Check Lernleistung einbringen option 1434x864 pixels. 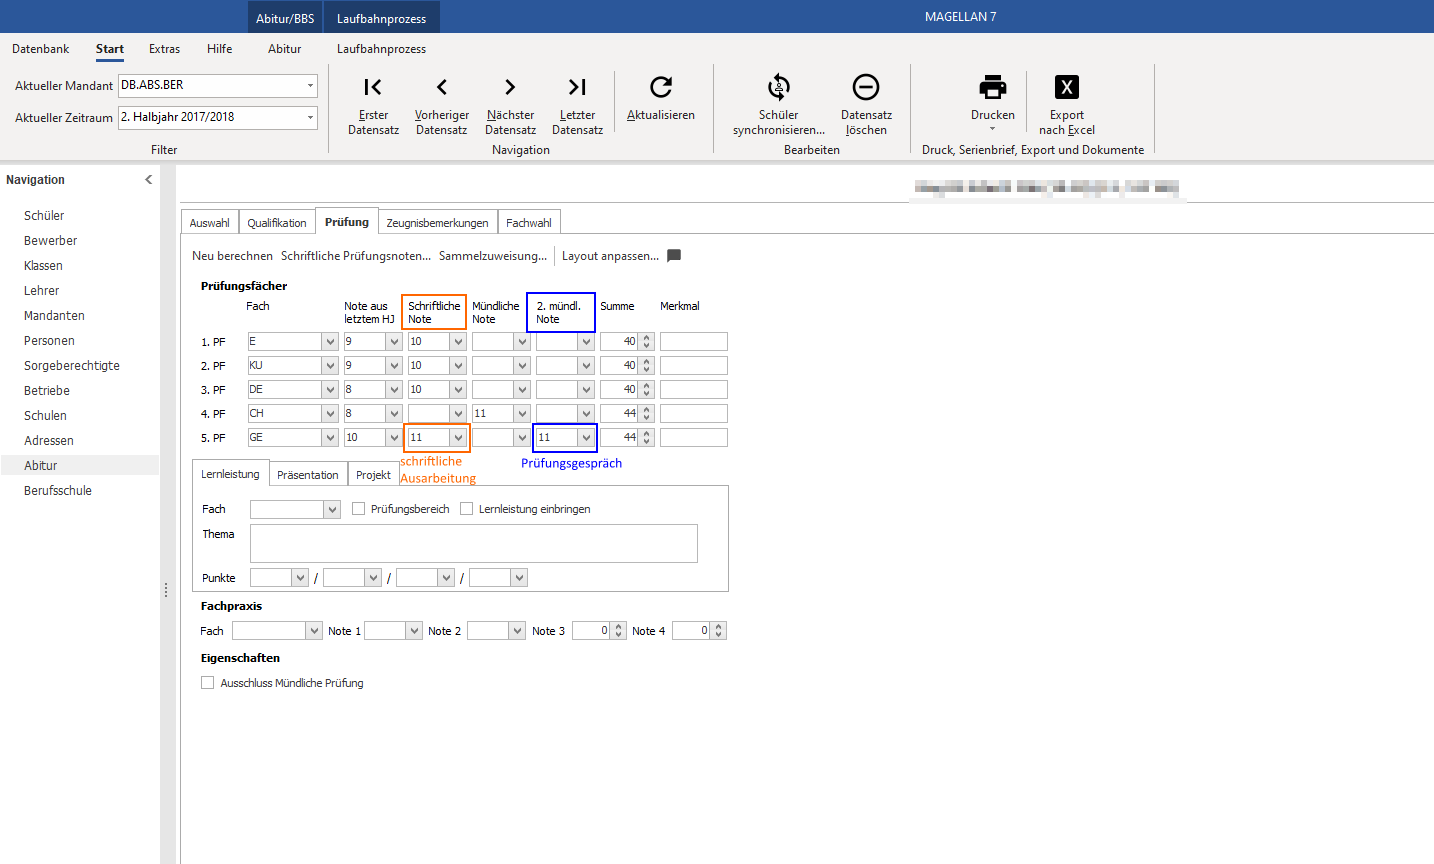point(467,509)
